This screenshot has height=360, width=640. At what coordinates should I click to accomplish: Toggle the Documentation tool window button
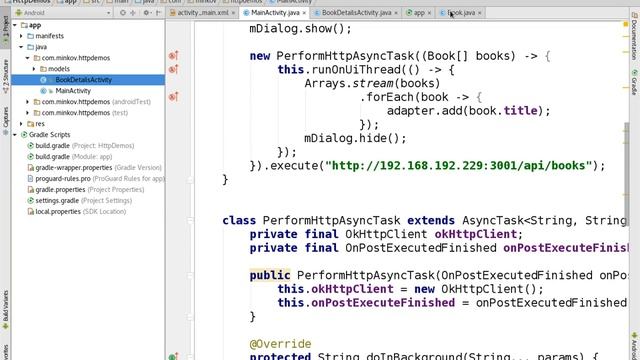[635, 37]
